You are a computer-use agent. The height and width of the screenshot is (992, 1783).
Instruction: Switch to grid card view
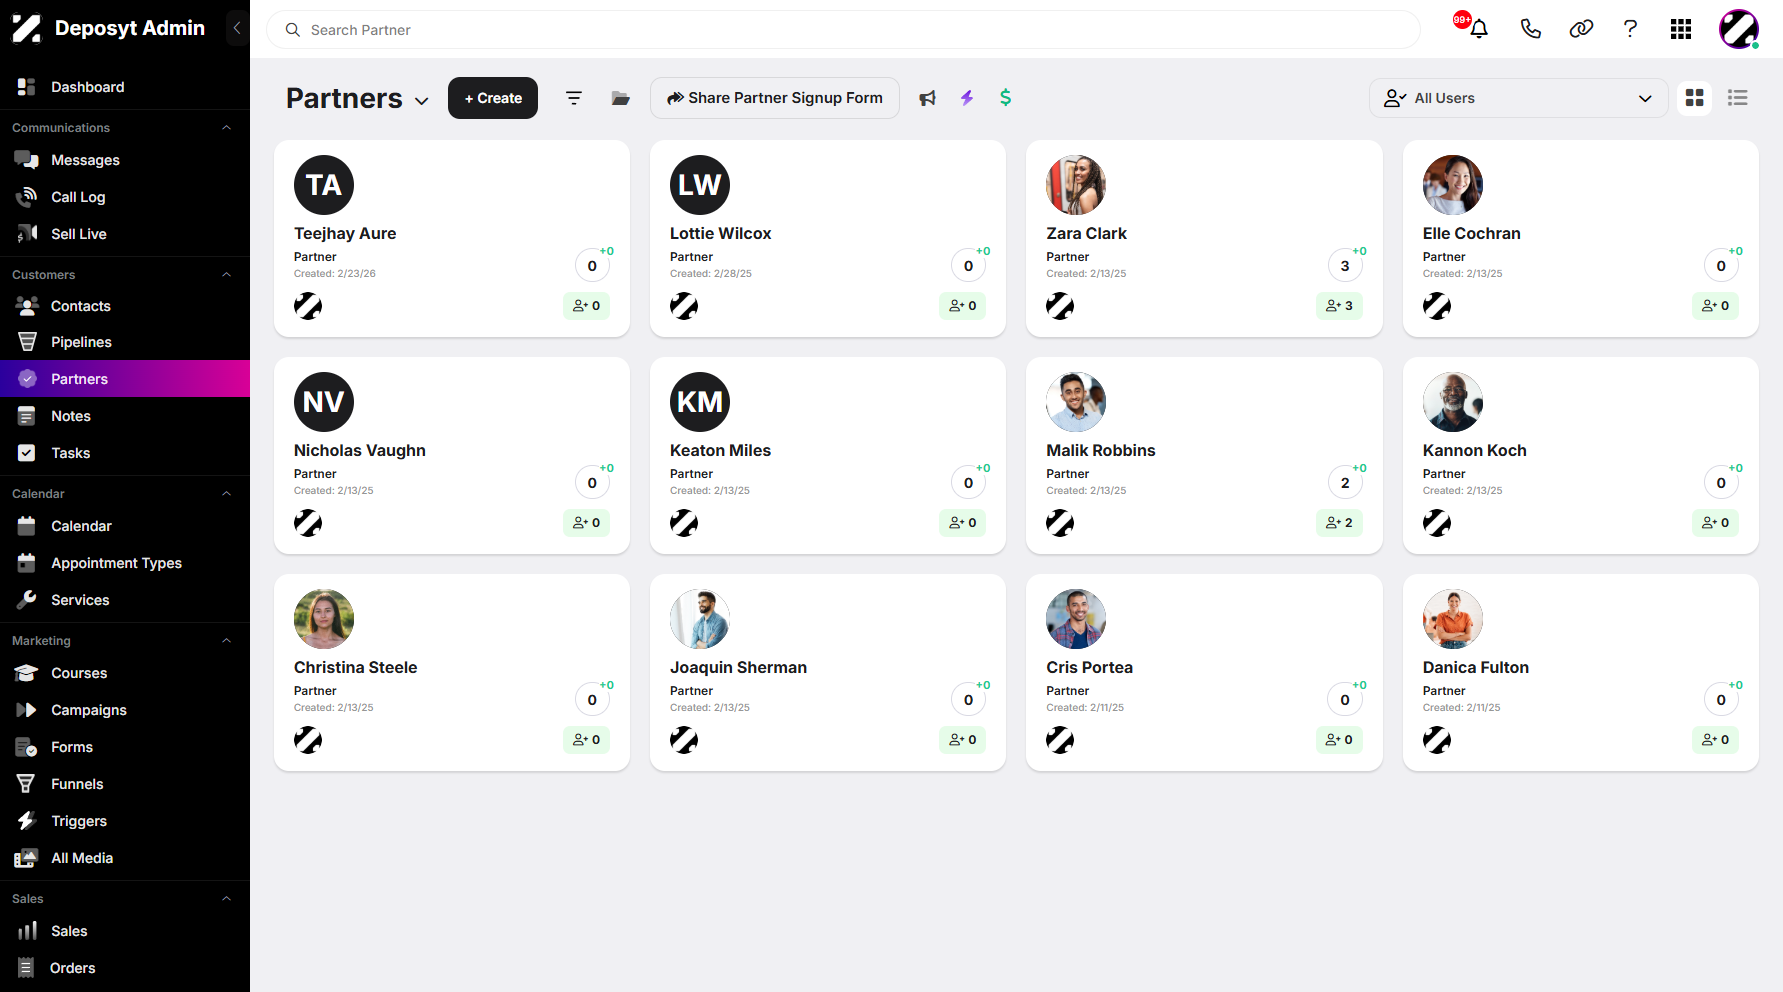[x=1694, y=98]
